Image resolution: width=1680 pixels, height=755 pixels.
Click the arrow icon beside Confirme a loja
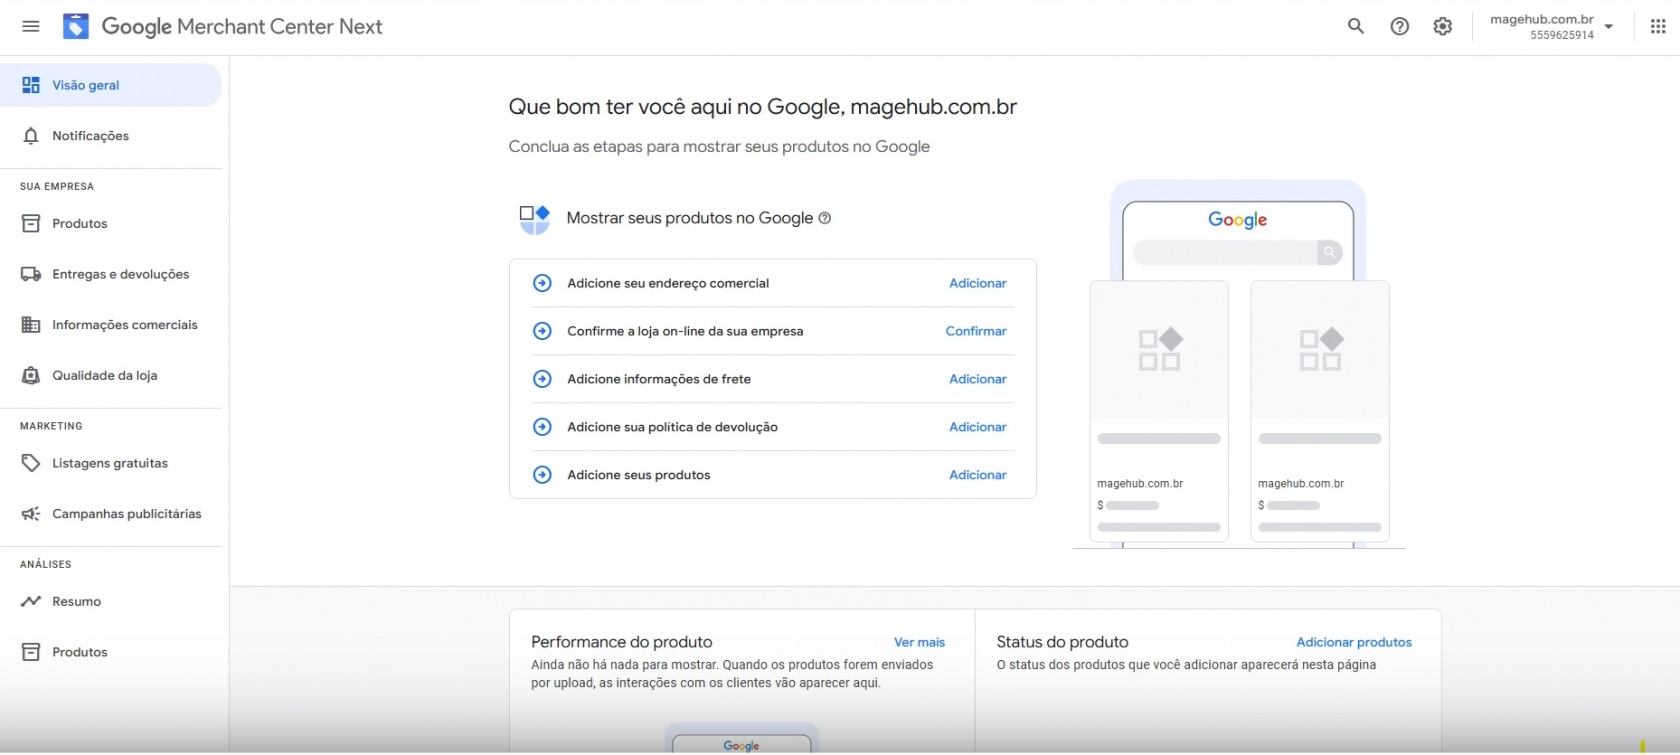[x=542, y=331]
